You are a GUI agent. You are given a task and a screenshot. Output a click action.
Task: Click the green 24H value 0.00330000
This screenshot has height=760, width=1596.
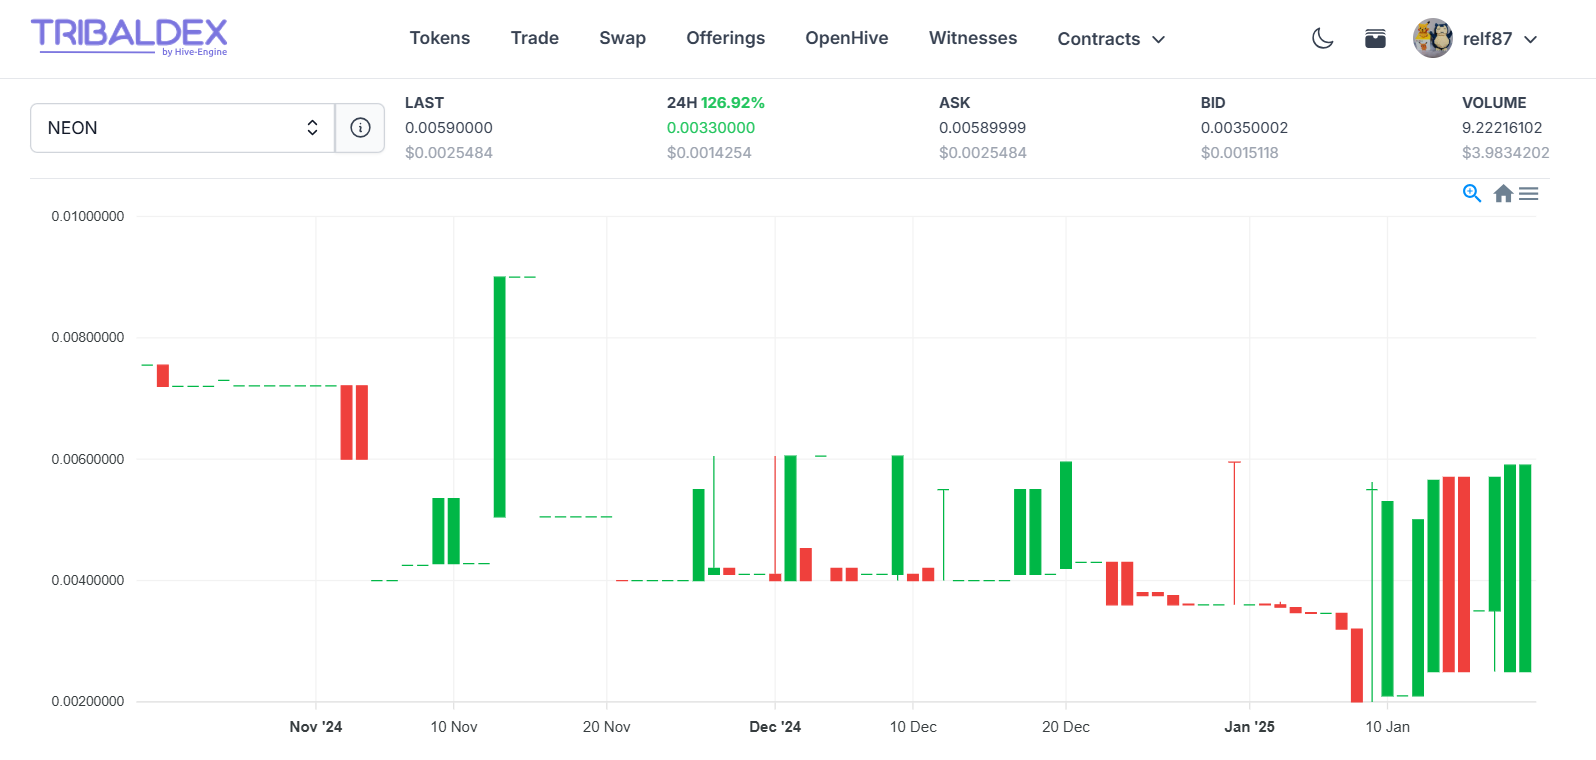click(711, 128)
